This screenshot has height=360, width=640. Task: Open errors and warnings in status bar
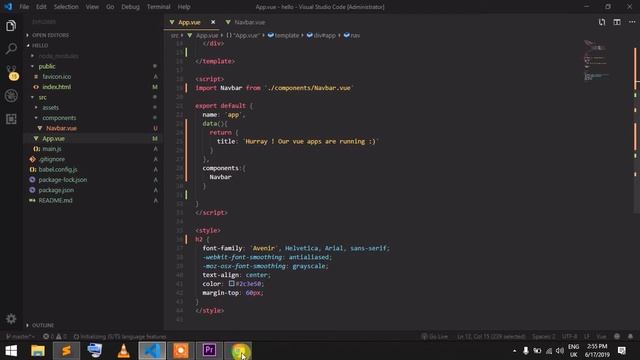[55, 337]
